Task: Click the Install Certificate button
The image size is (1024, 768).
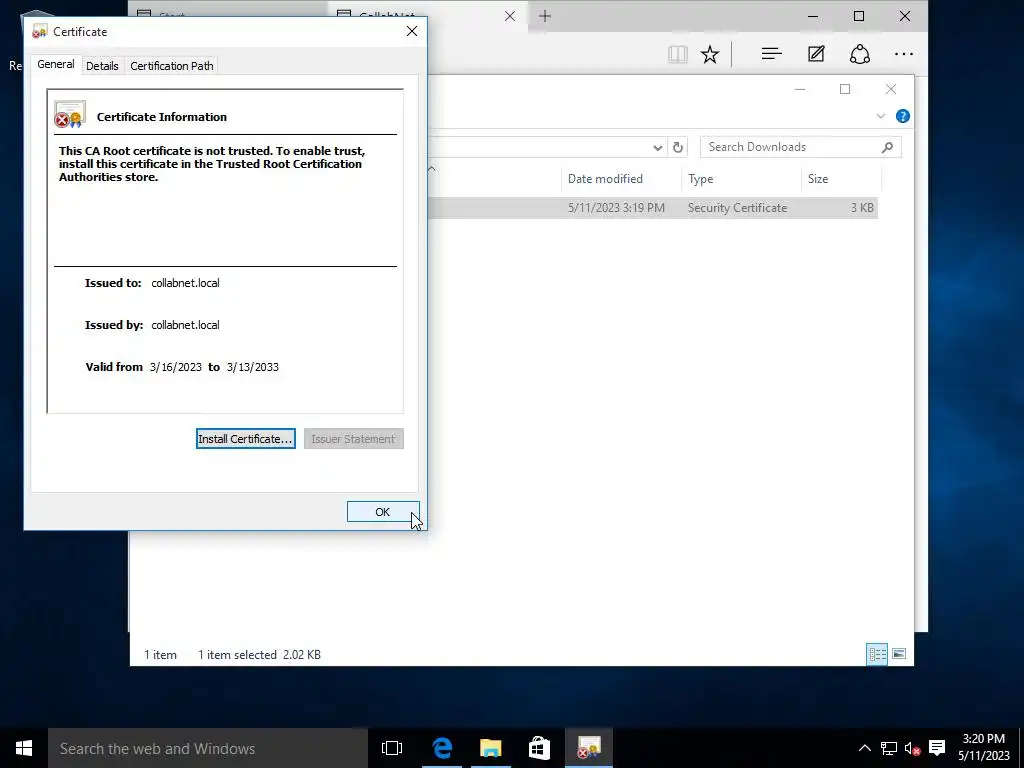Action: coord(246,439)
